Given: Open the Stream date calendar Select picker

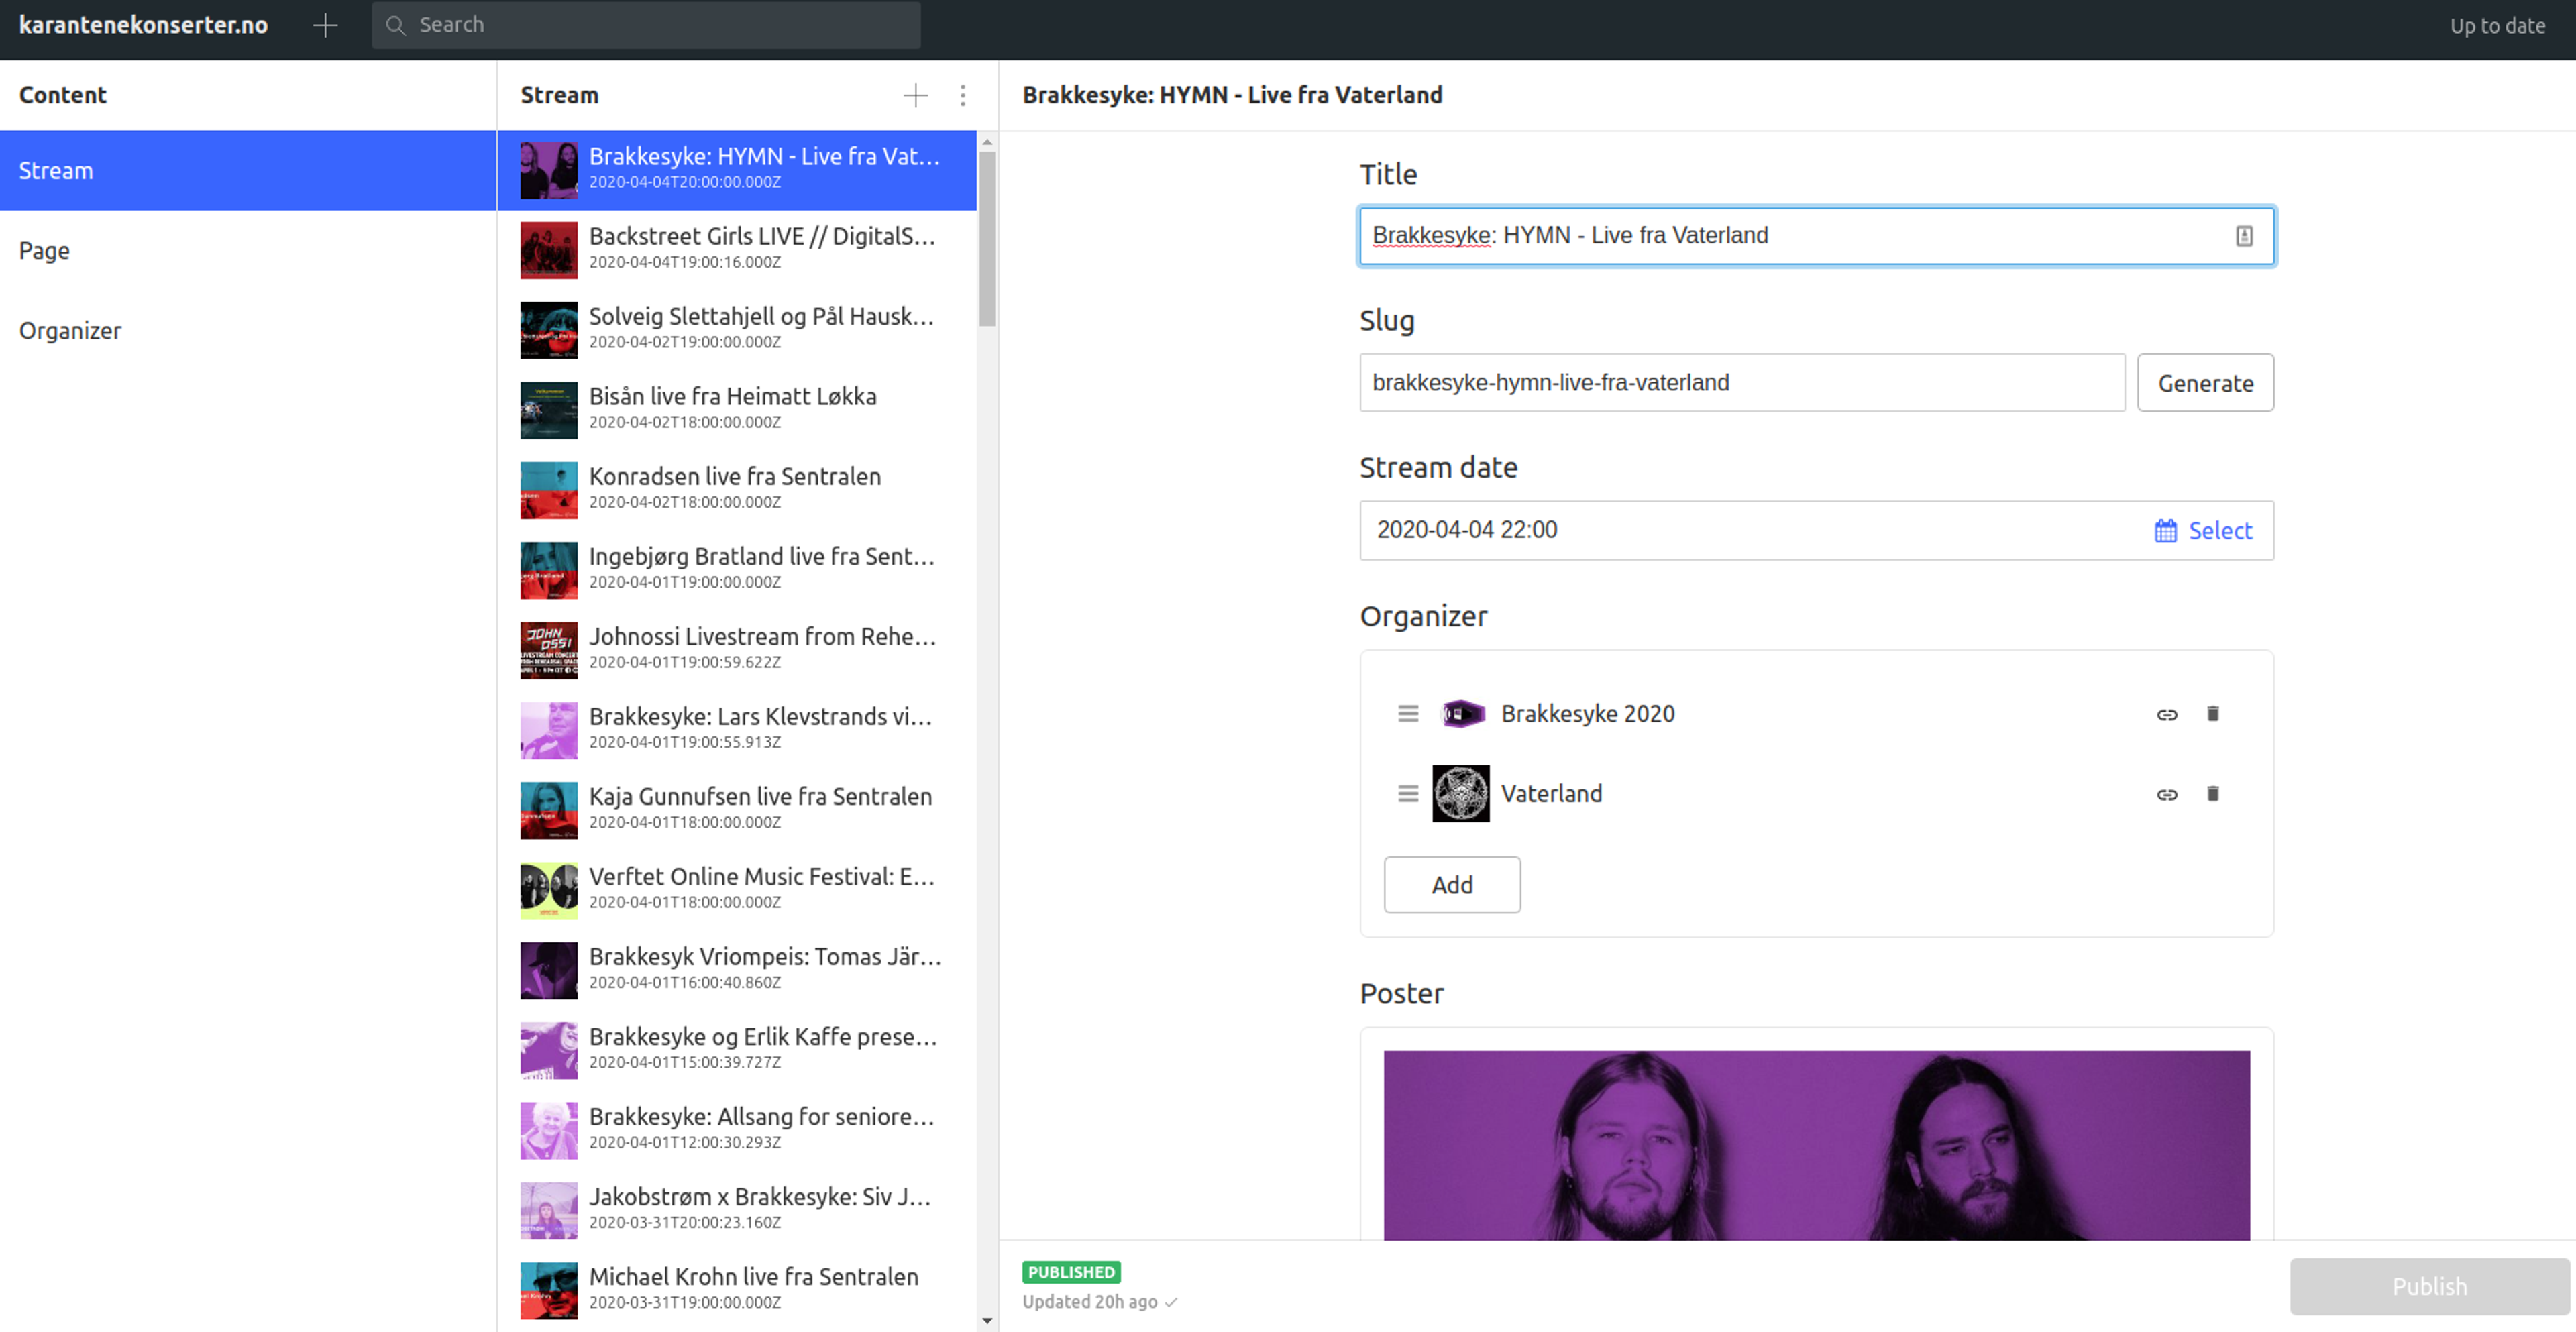Looking at the screenshot, I should (2203, 531).
